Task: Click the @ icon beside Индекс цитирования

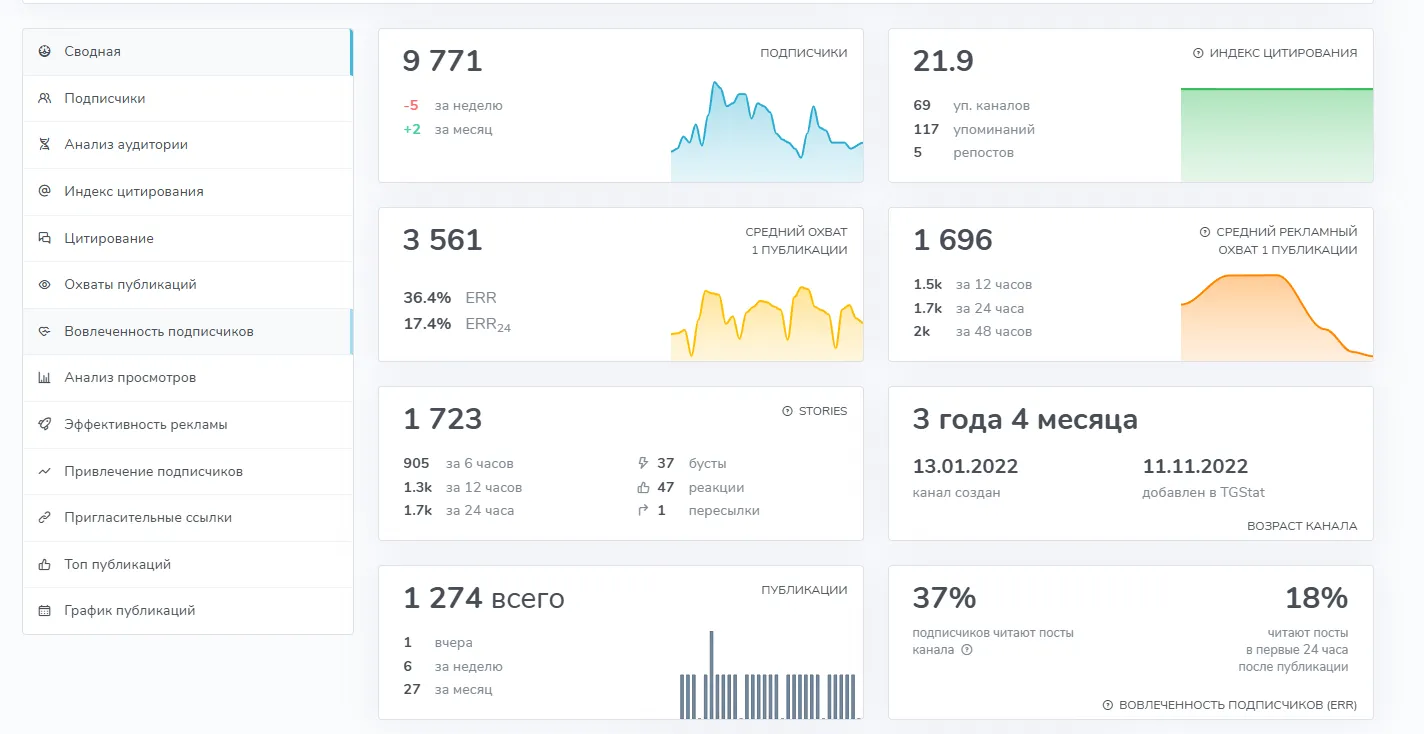Action: pos(44,191)
